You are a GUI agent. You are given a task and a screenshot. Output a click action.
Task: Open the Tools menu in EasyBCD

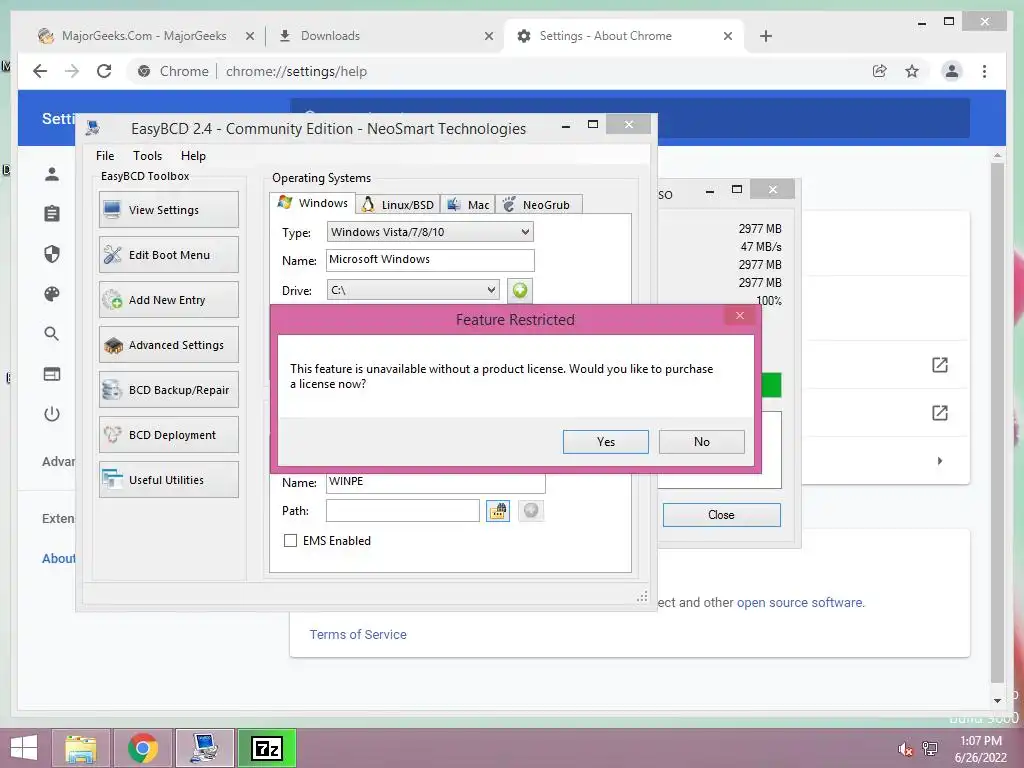tap(148, 155)
